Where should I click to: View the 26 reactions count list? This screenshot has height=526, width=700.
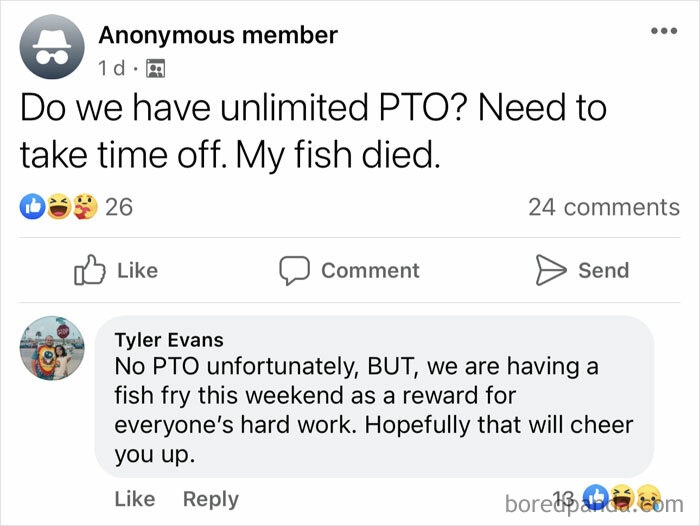point(119,207)
